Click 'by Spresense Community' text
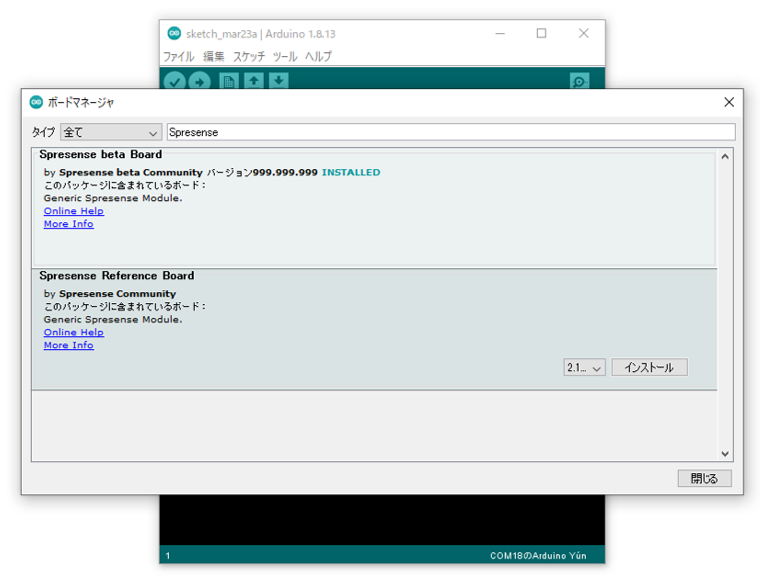Screen dimensions: 760x578 110,294
